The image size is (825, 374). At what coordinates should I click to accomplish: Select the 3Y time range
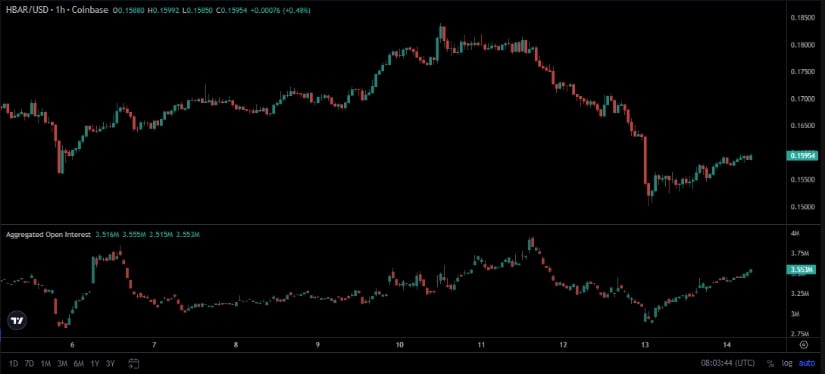click(110, 363)
